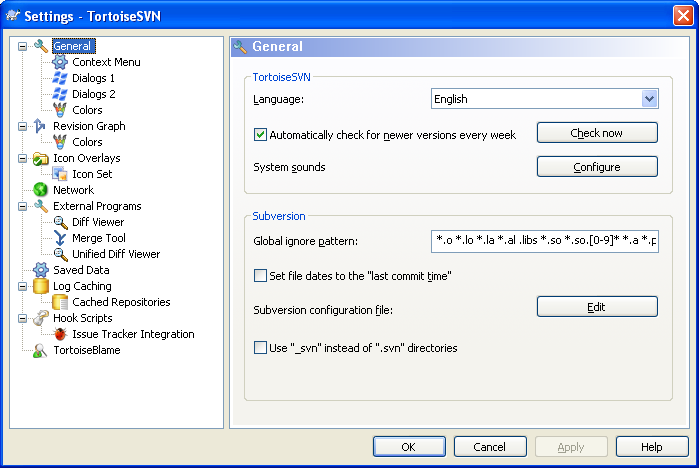Click the General wrench icon in tree
The image size is (699, 468).
(x=41, y=46)
